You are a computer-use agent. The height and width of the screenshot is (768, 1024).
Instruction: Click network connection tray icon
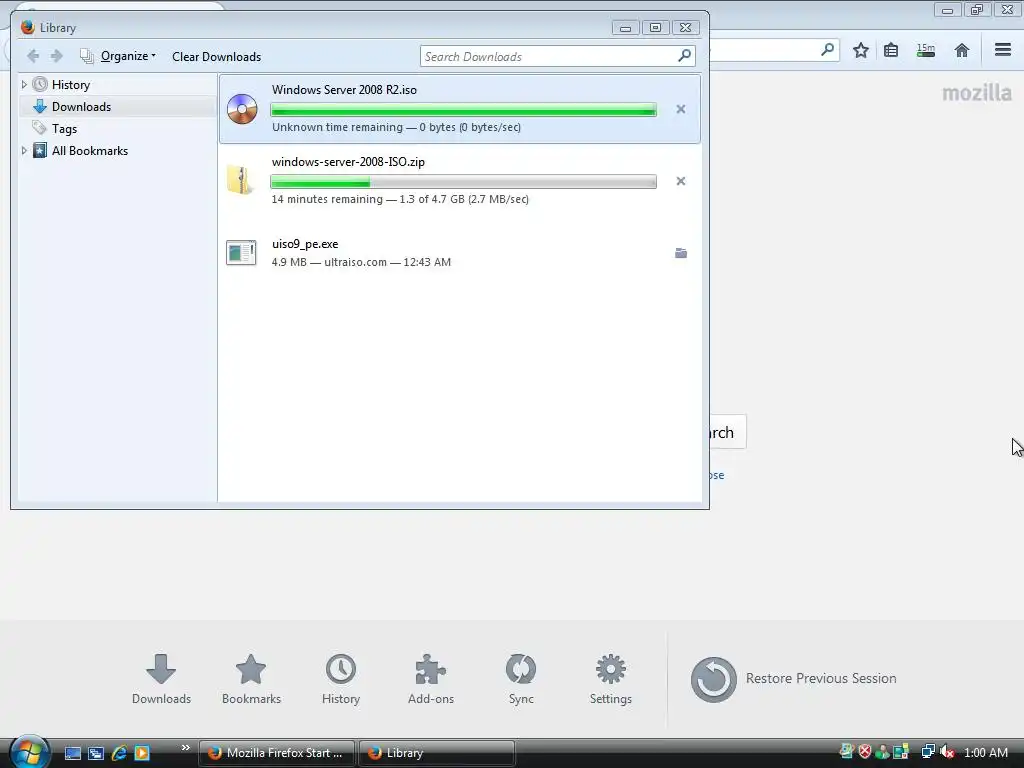pyautogui.click(x=927, y=752)
